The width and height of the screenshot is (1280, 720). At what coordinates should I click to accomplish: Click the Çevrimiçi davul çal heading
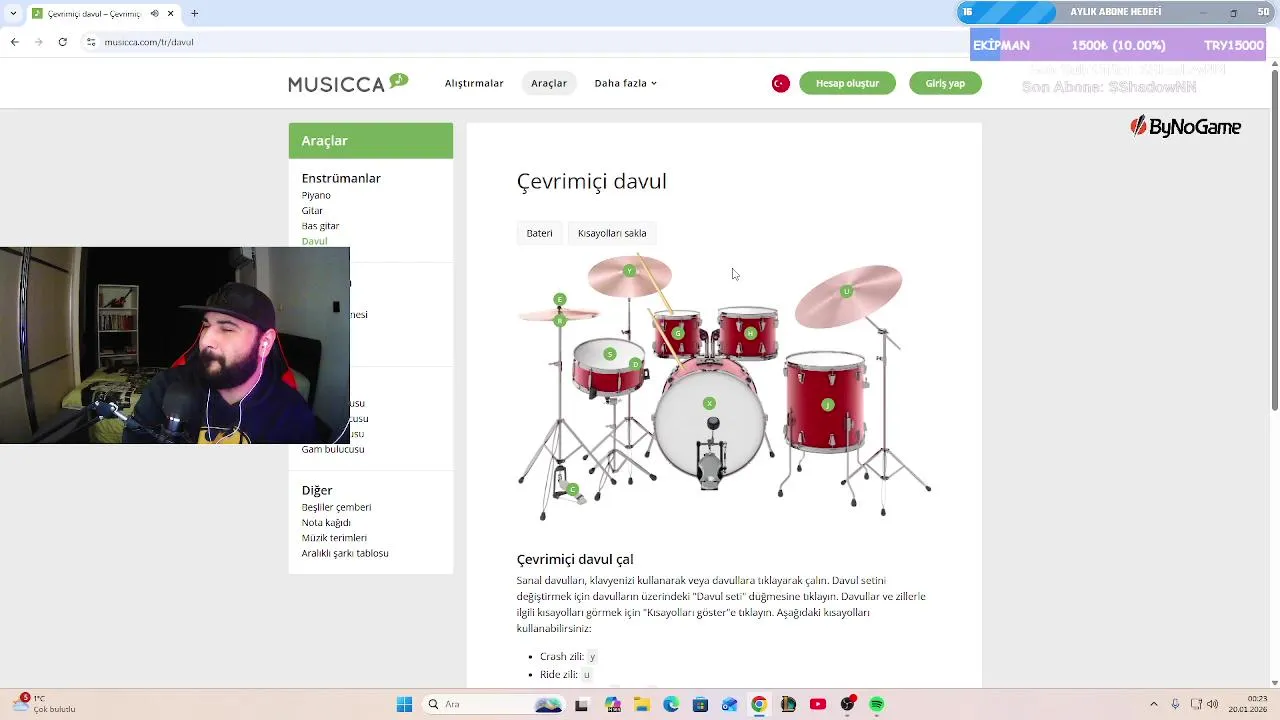pyautogui.click(x=575, y=559)
